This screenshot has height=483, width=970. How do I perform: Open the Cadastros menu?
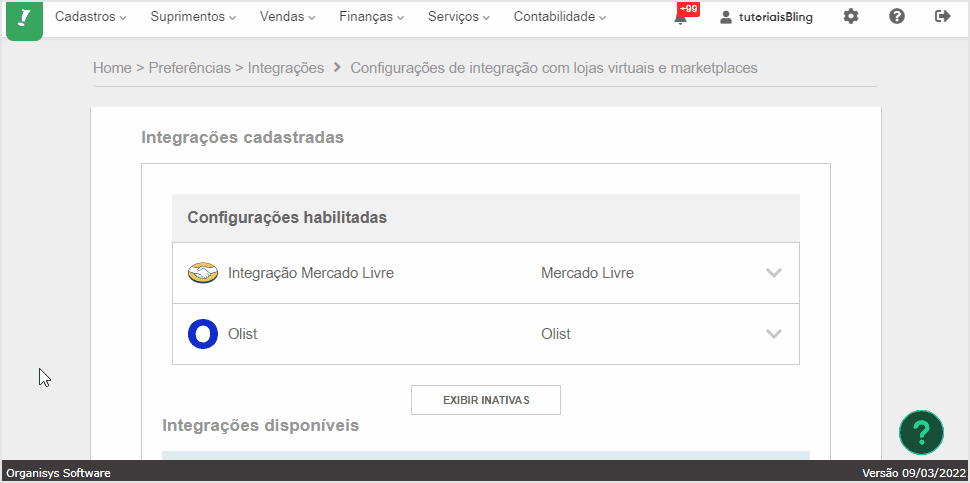pyautogui.click(x=90, y=17)
